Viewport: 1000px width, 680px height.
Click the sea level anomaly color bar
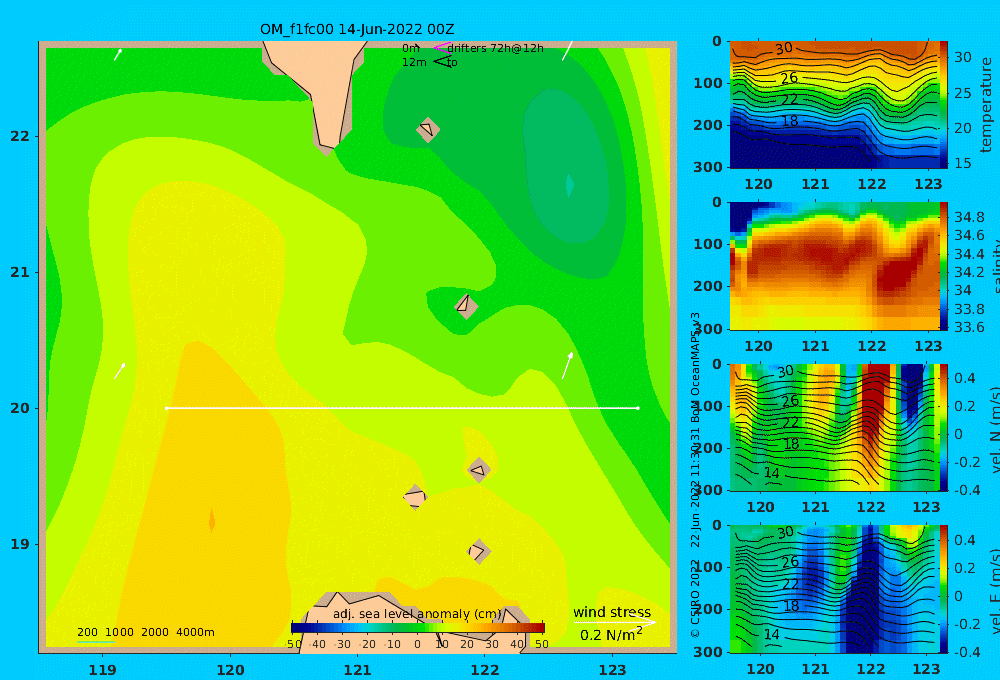[418, 627]
